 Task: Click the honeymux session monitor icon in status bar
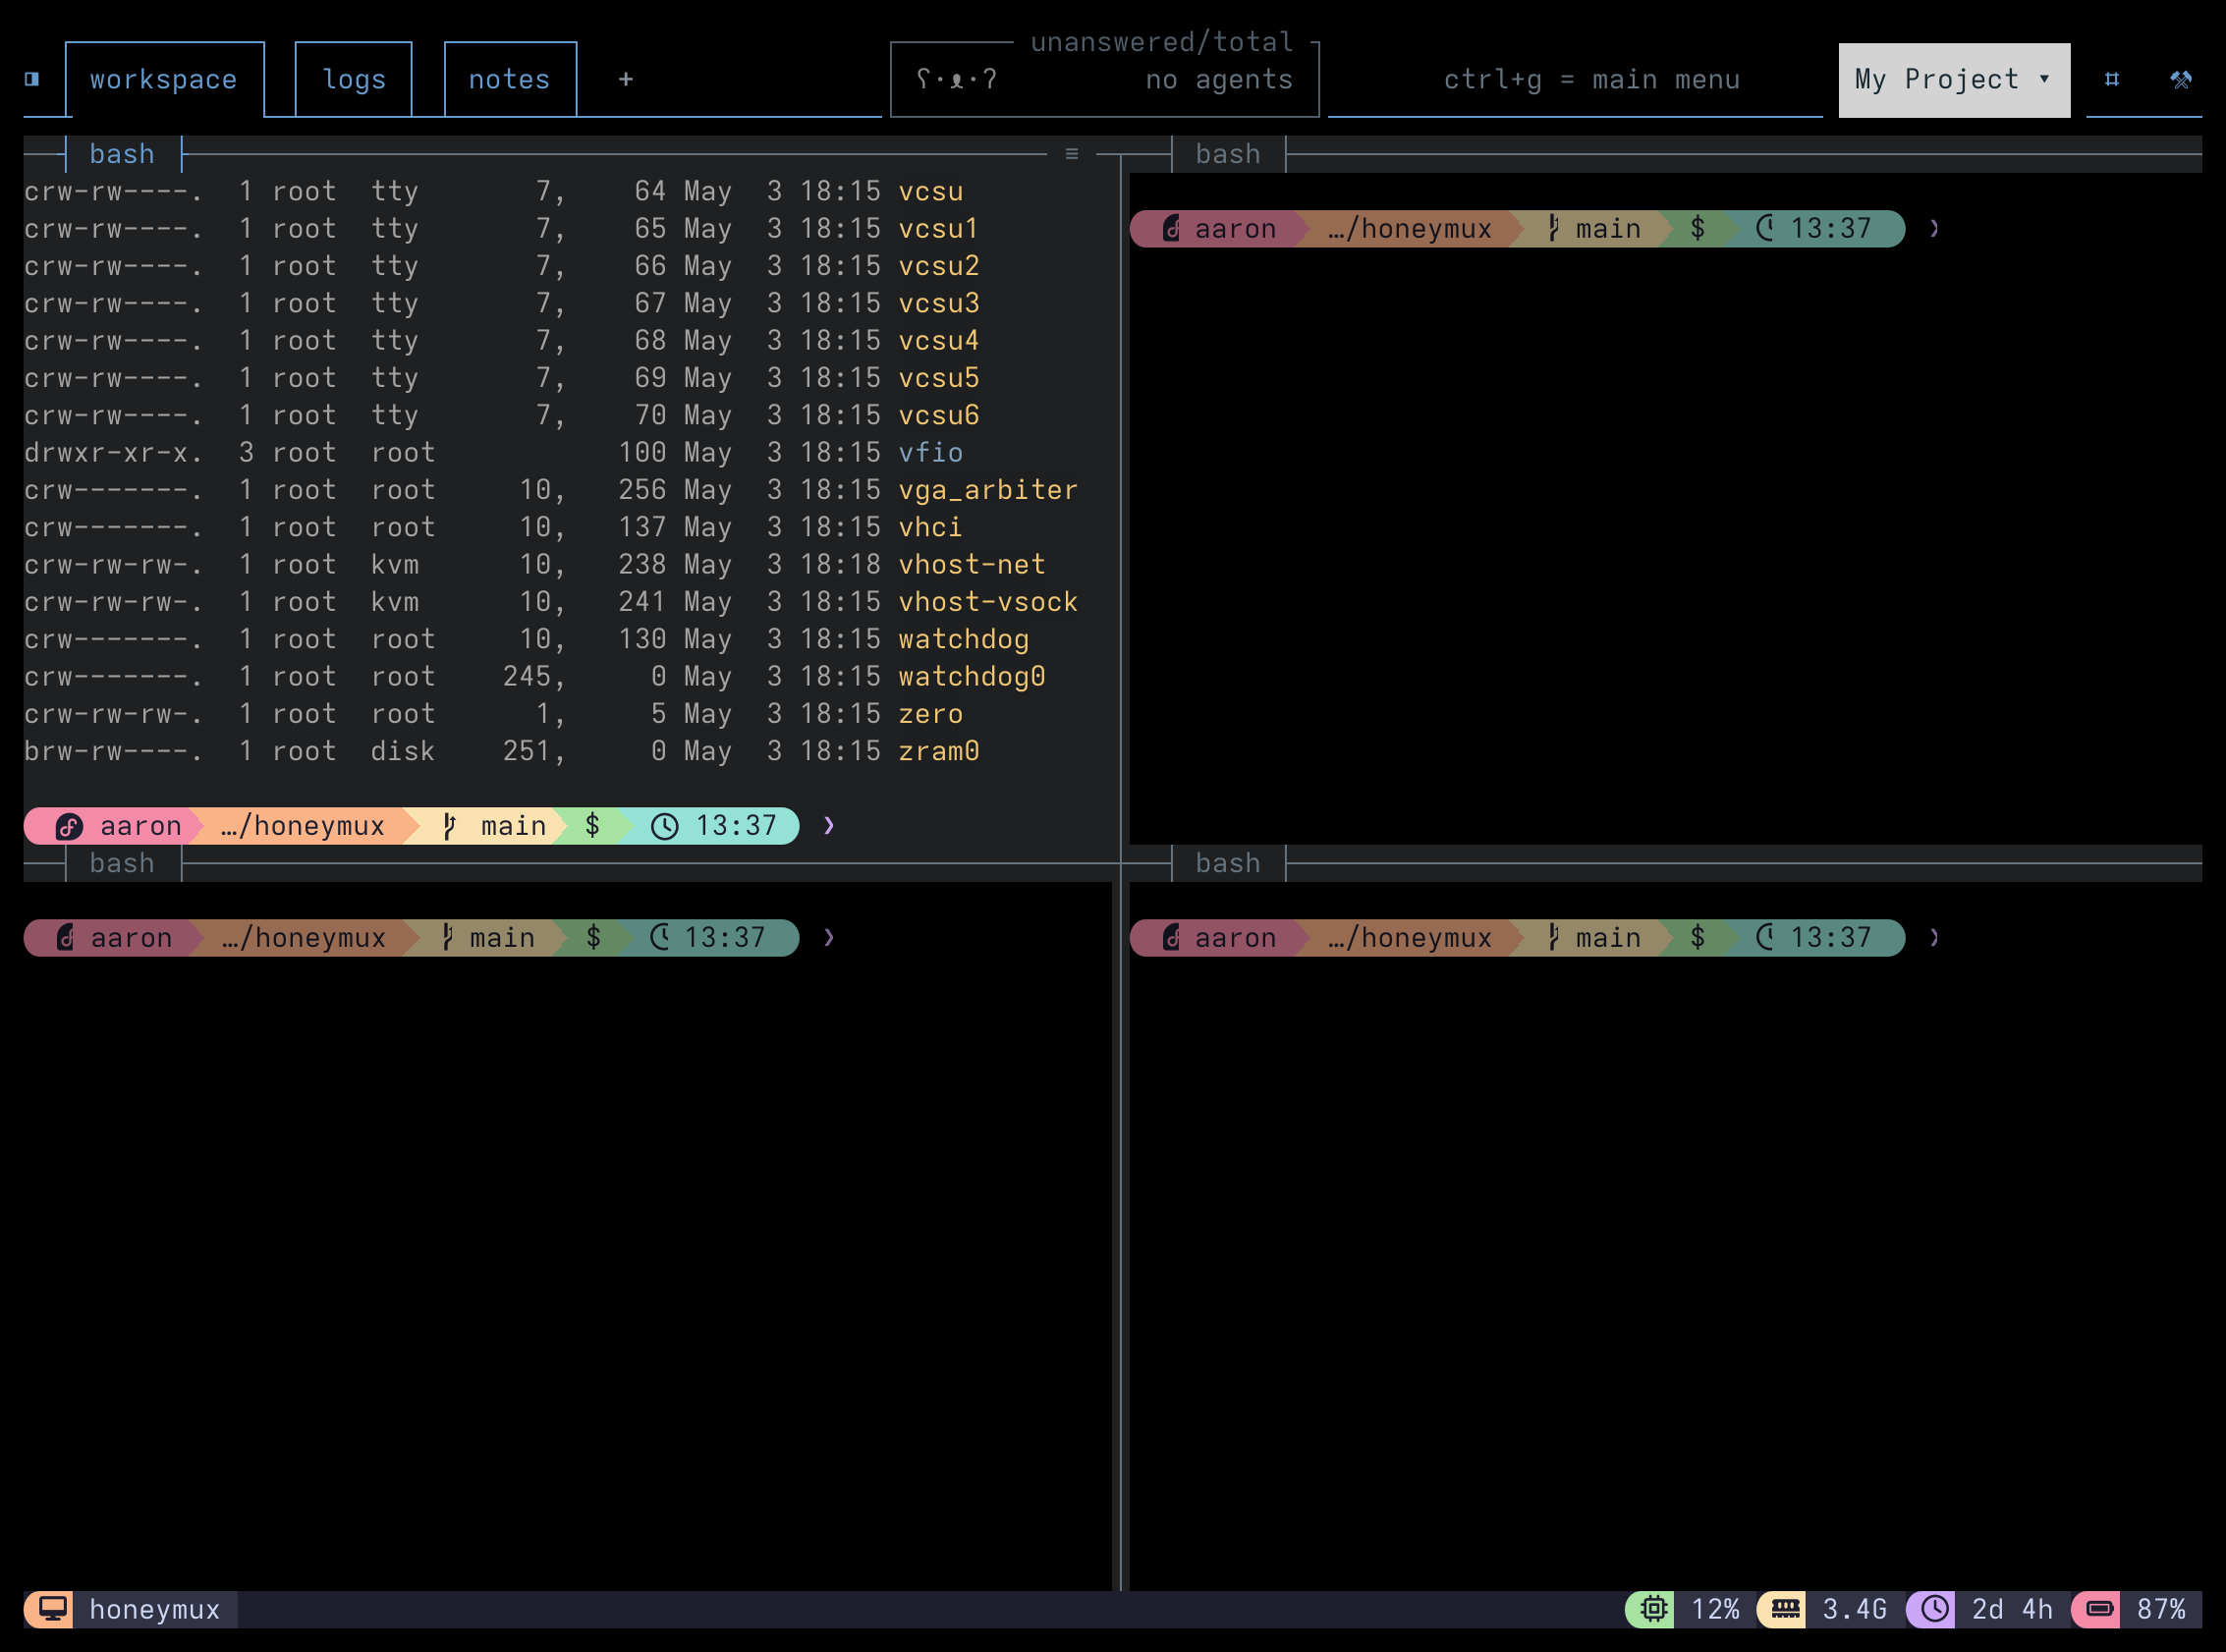(x=52, y=1609)
